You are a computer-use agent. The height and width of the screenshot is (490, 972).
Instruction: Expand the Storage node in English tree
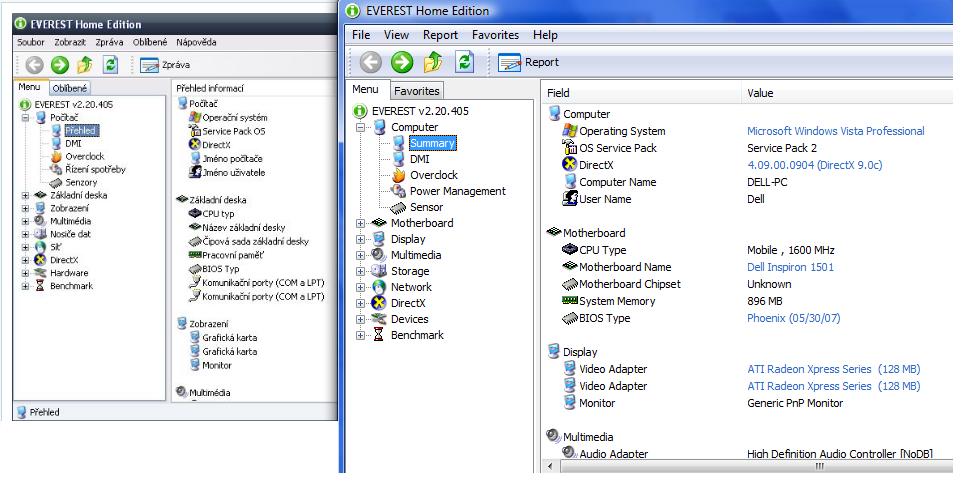pos(360,272)
